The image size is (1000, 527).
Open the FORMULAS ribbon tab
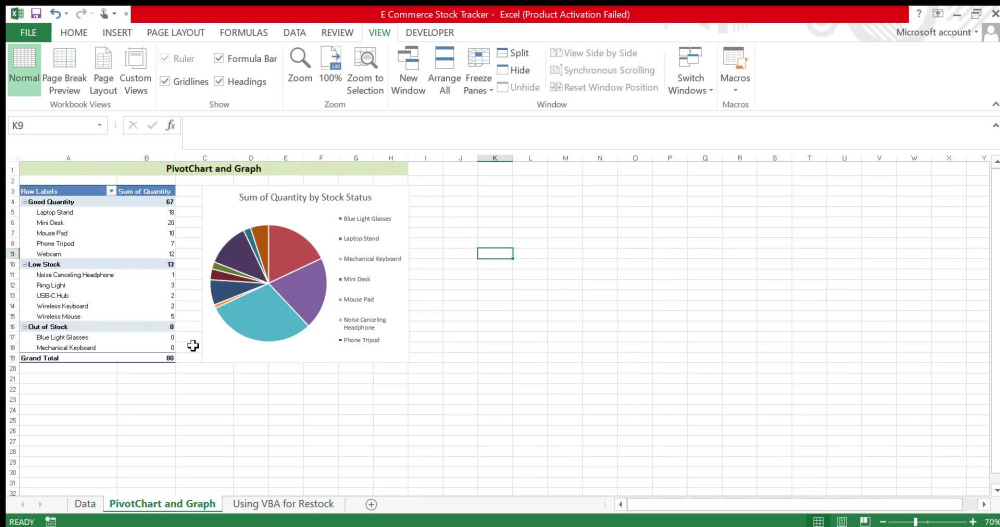click(x=244, y=33)
